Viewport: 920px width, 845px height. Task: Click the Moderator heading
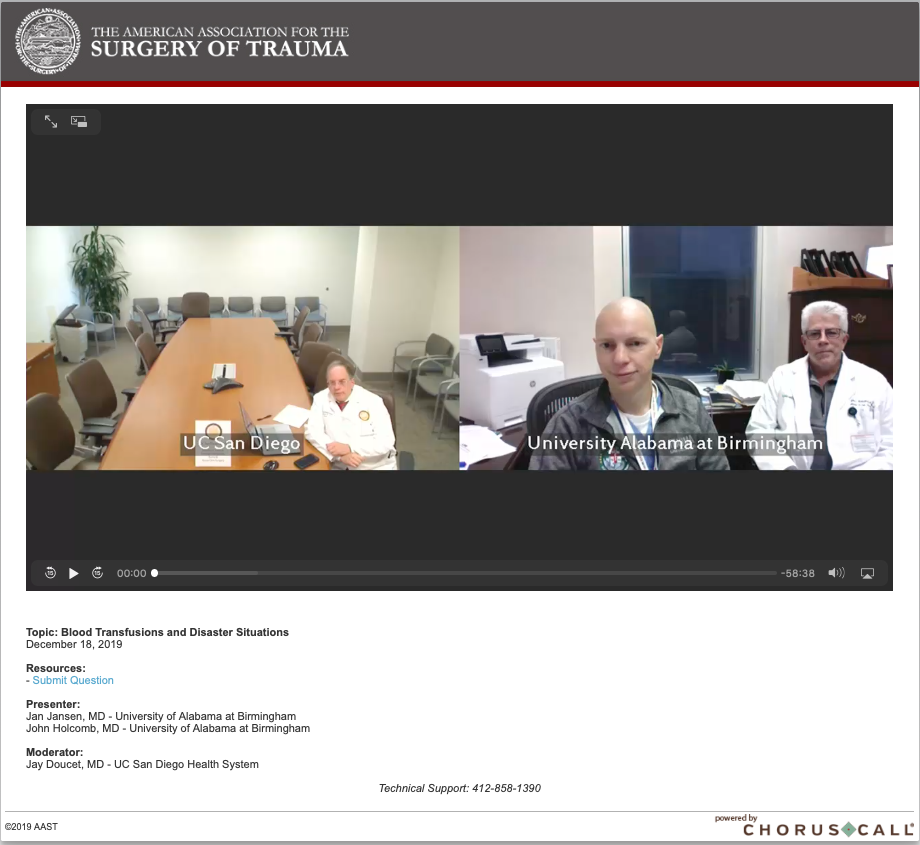point(55,752)
